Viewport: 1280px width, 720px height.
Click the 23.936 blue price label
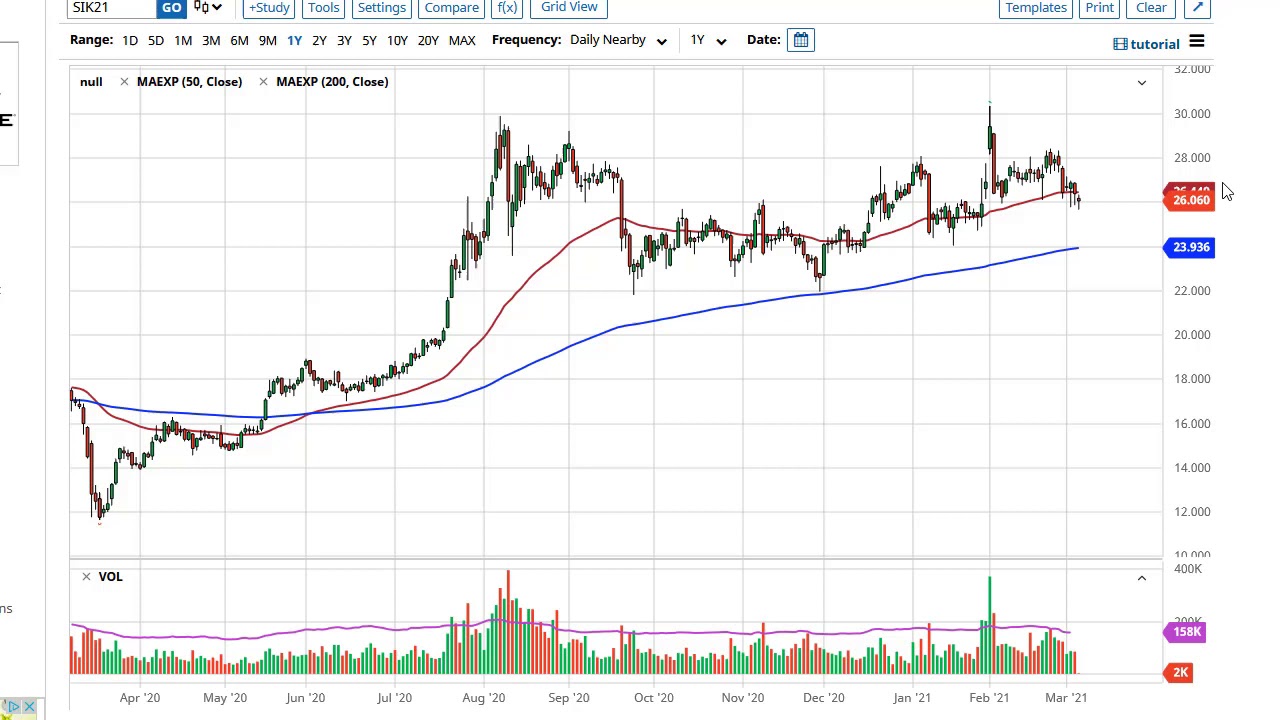[1190, 247]
